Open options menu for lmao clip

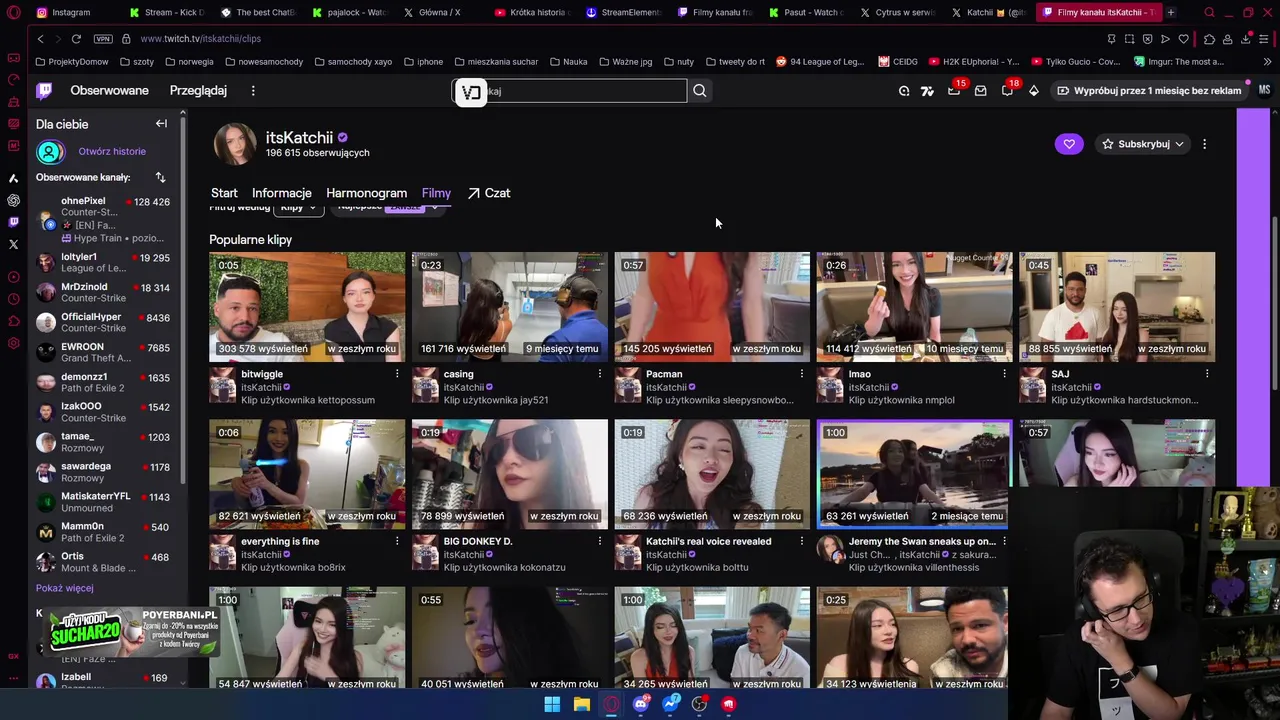point(1005,374)
